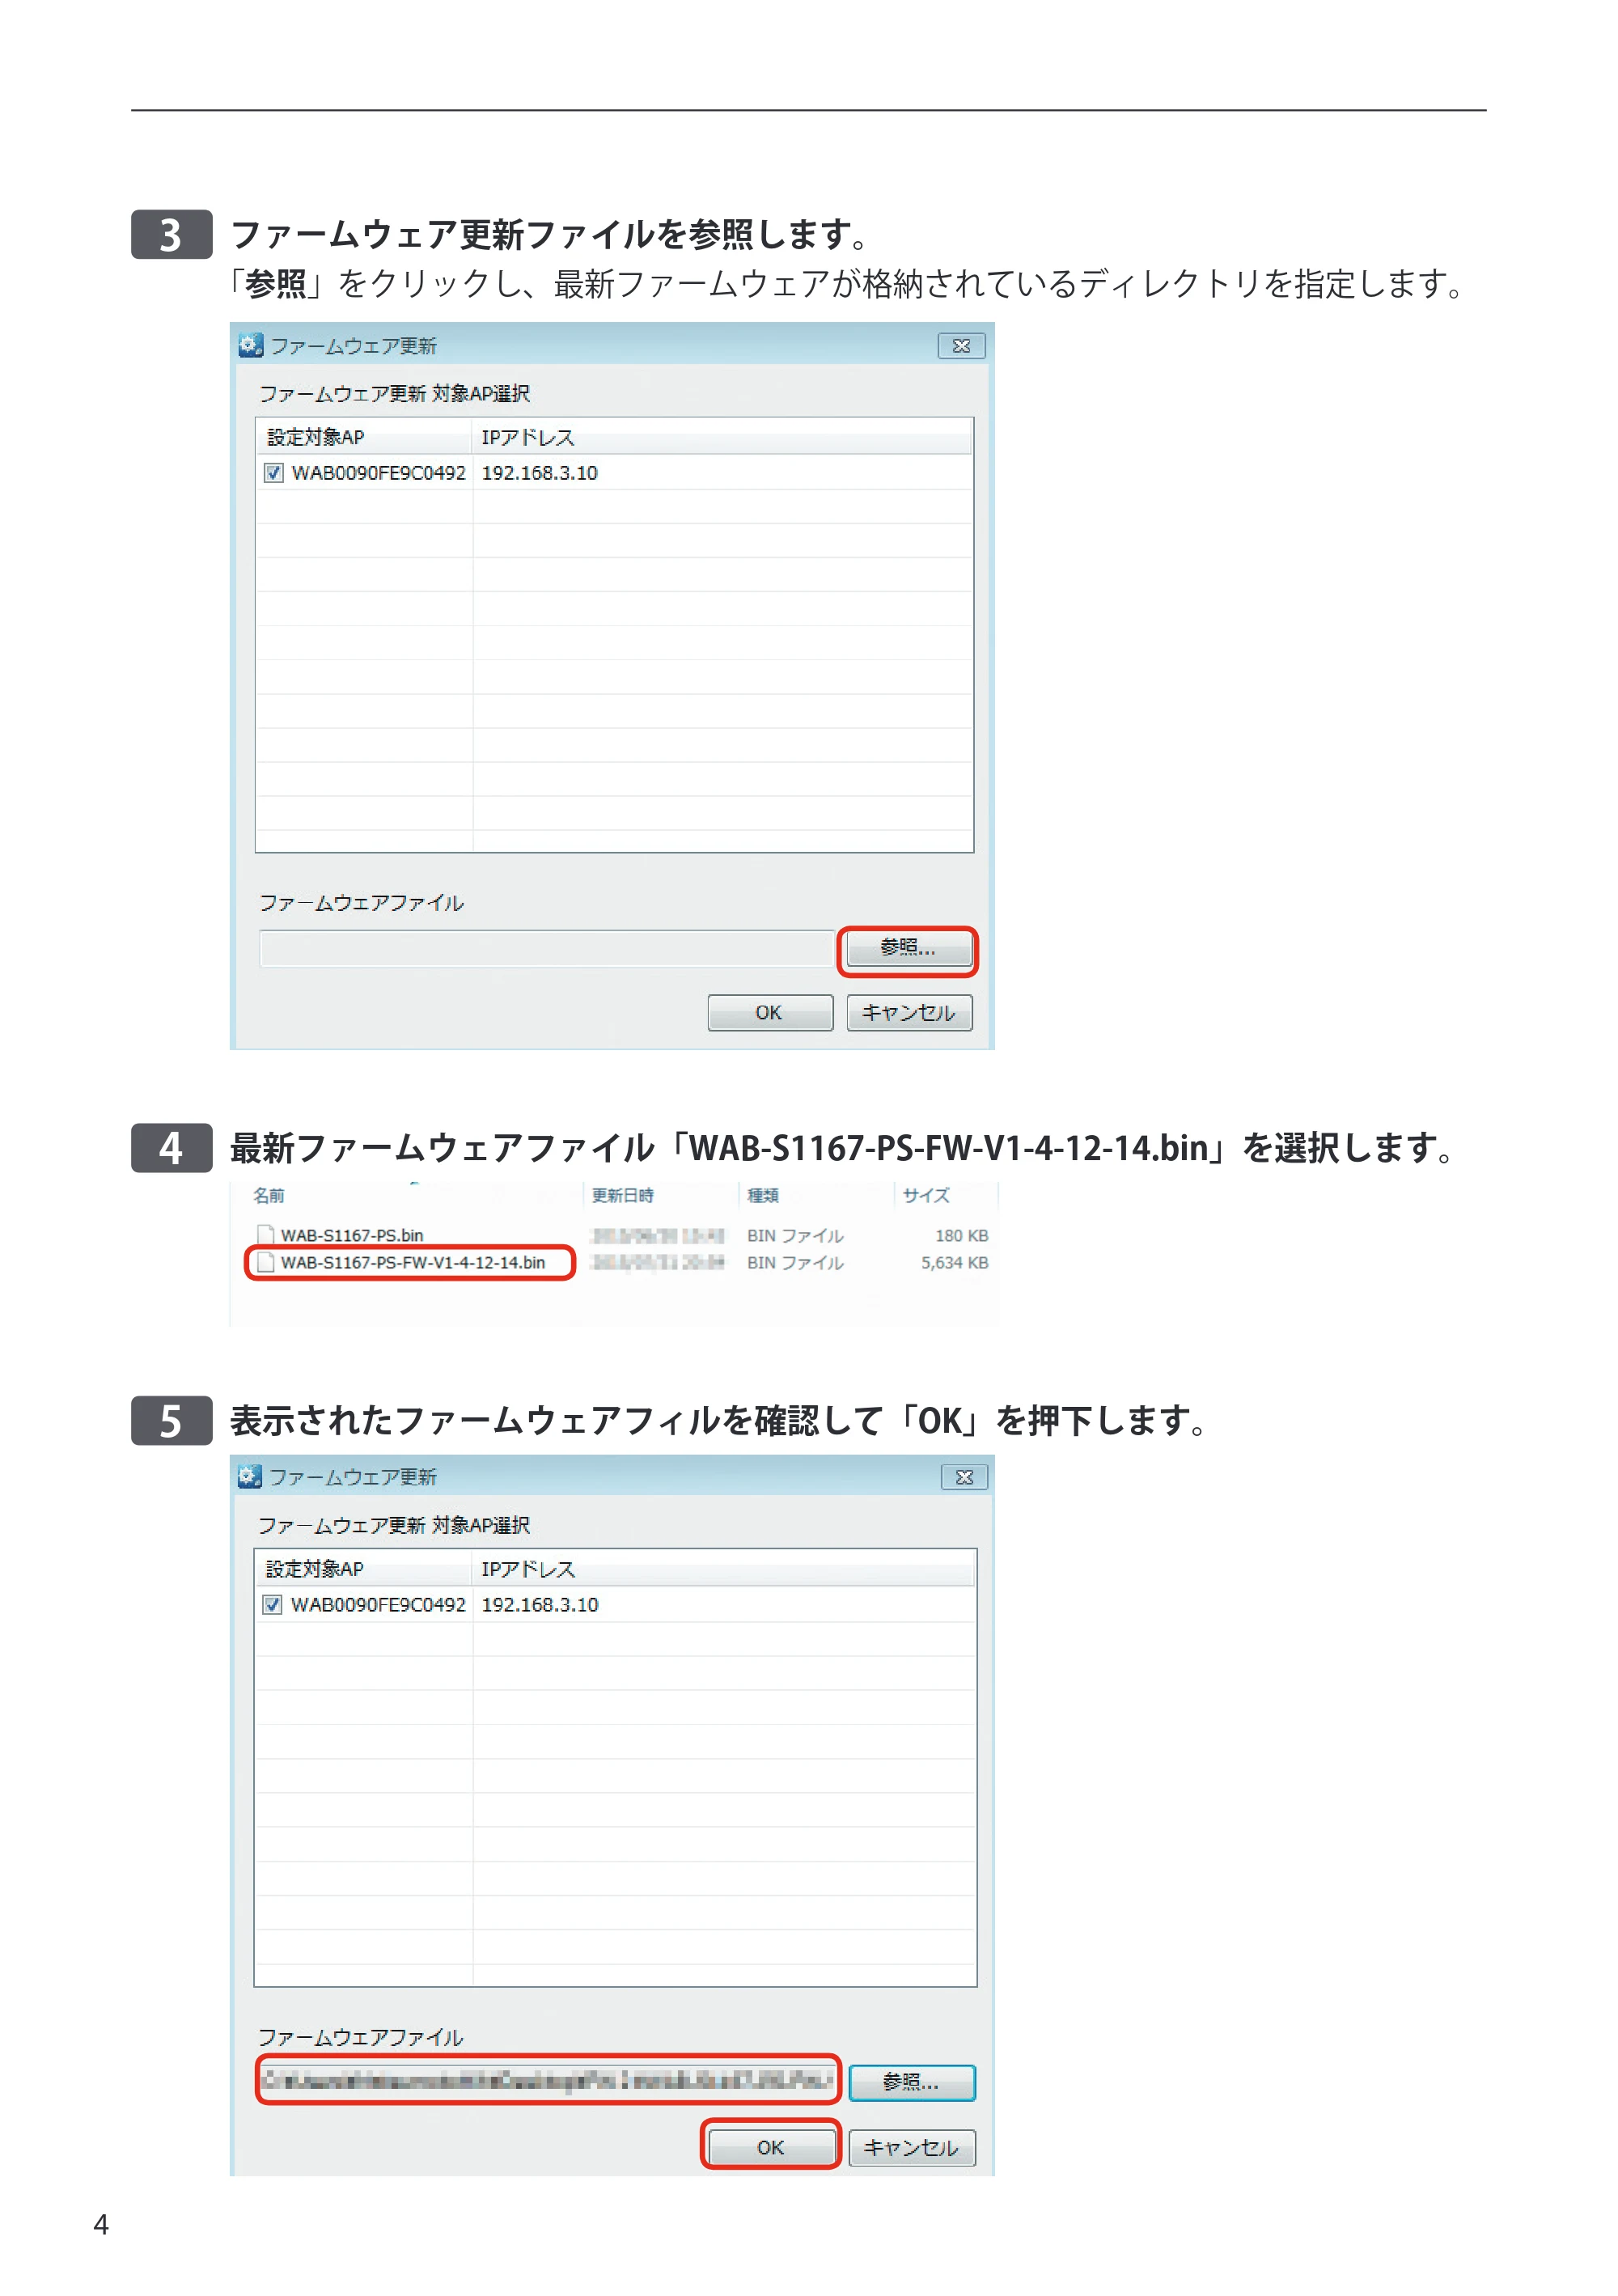Image resolution: width=1618 pixels, height=2296 pixels.
Task: Click キャンセル in the step 5 dialog
Action: coord(911,2147)
